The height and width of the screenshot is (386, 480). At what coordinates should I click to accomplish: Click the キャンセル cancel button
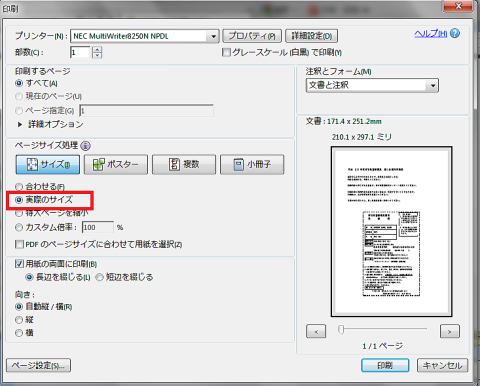(x=442, y=365)
